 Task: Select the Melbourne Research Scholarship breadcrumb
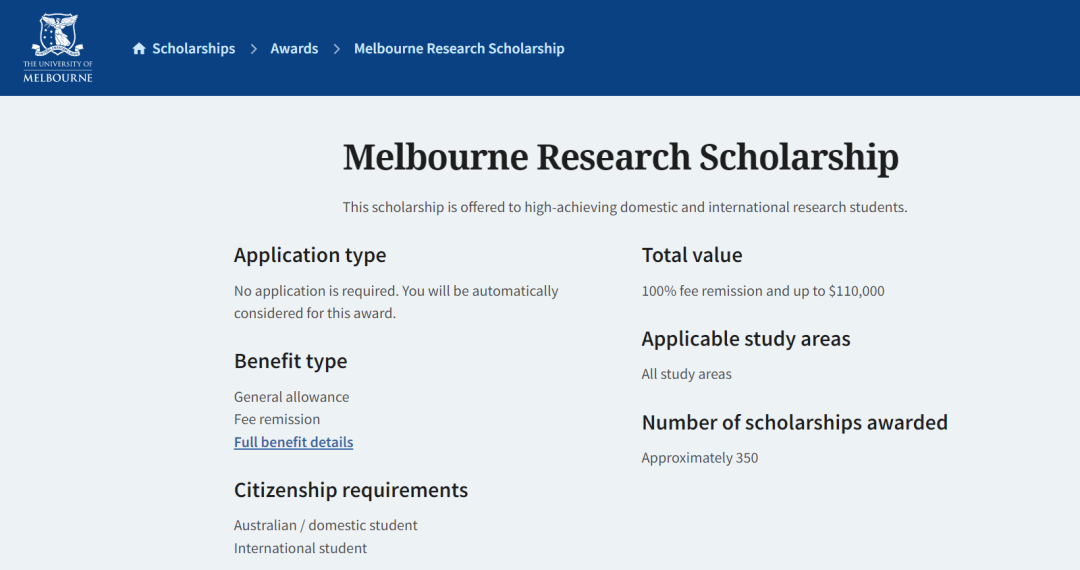(459, 49)
